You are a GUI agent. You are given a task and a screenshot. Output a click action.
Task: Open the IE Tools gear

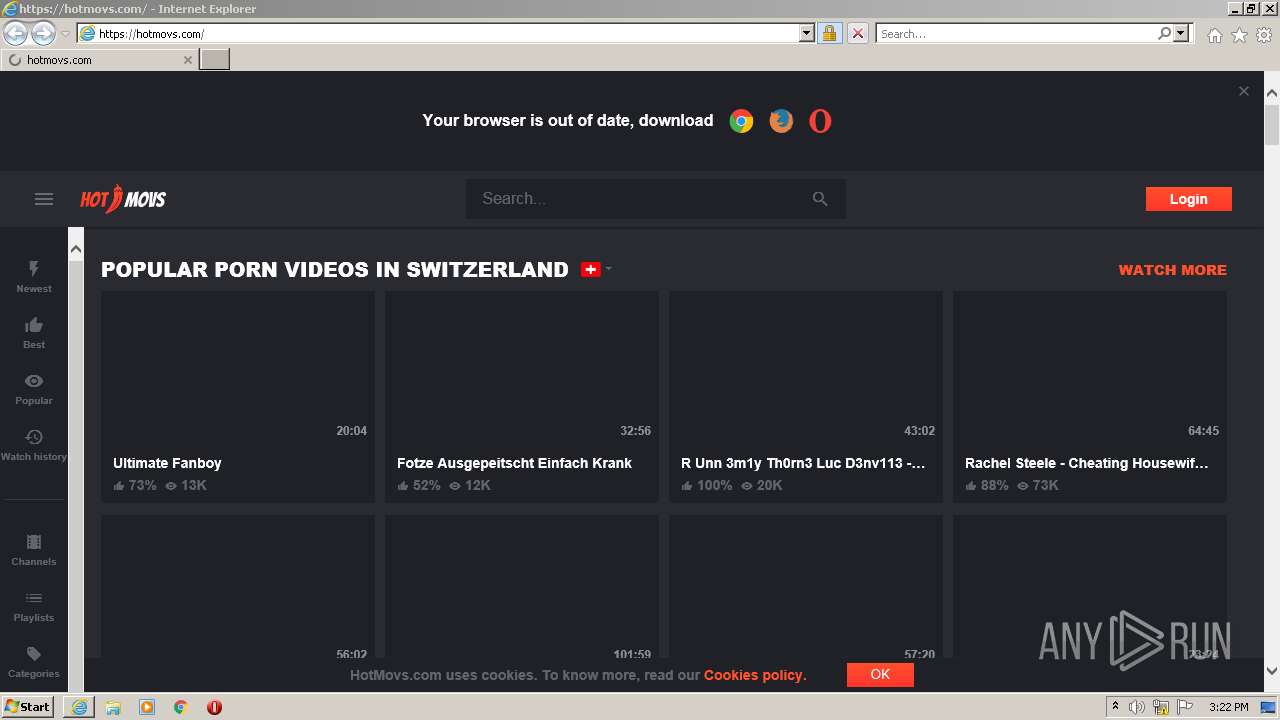1264,35
